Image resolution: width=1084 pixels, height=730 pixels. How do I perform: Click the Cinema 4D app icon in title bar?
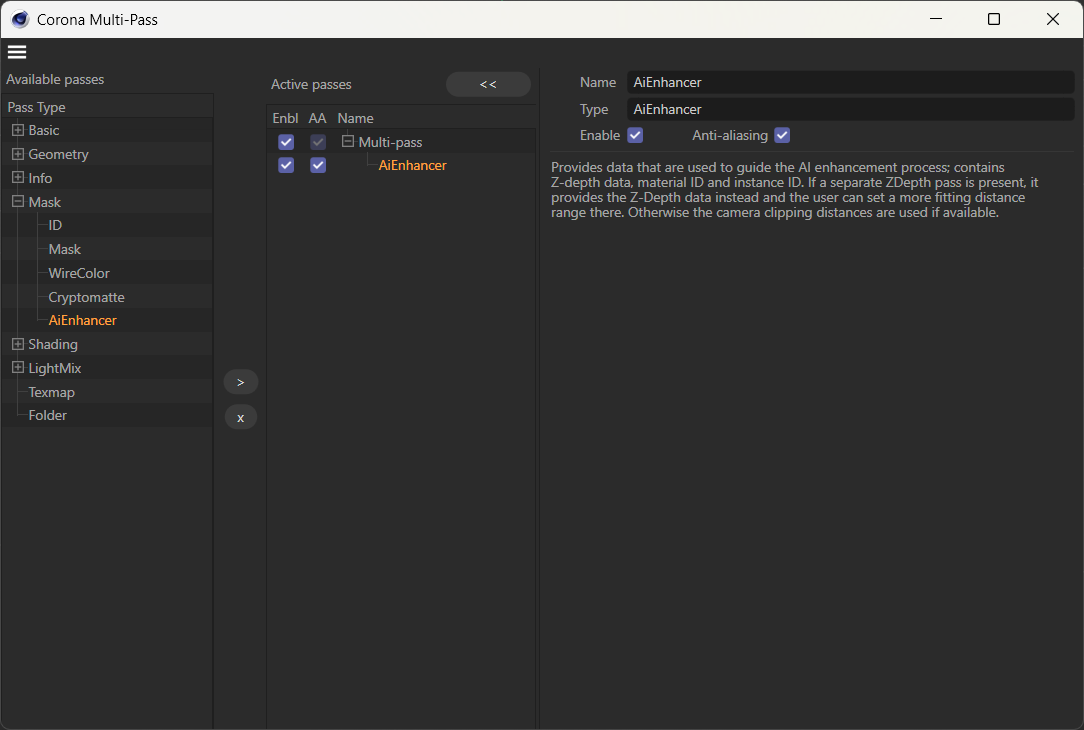20,19
